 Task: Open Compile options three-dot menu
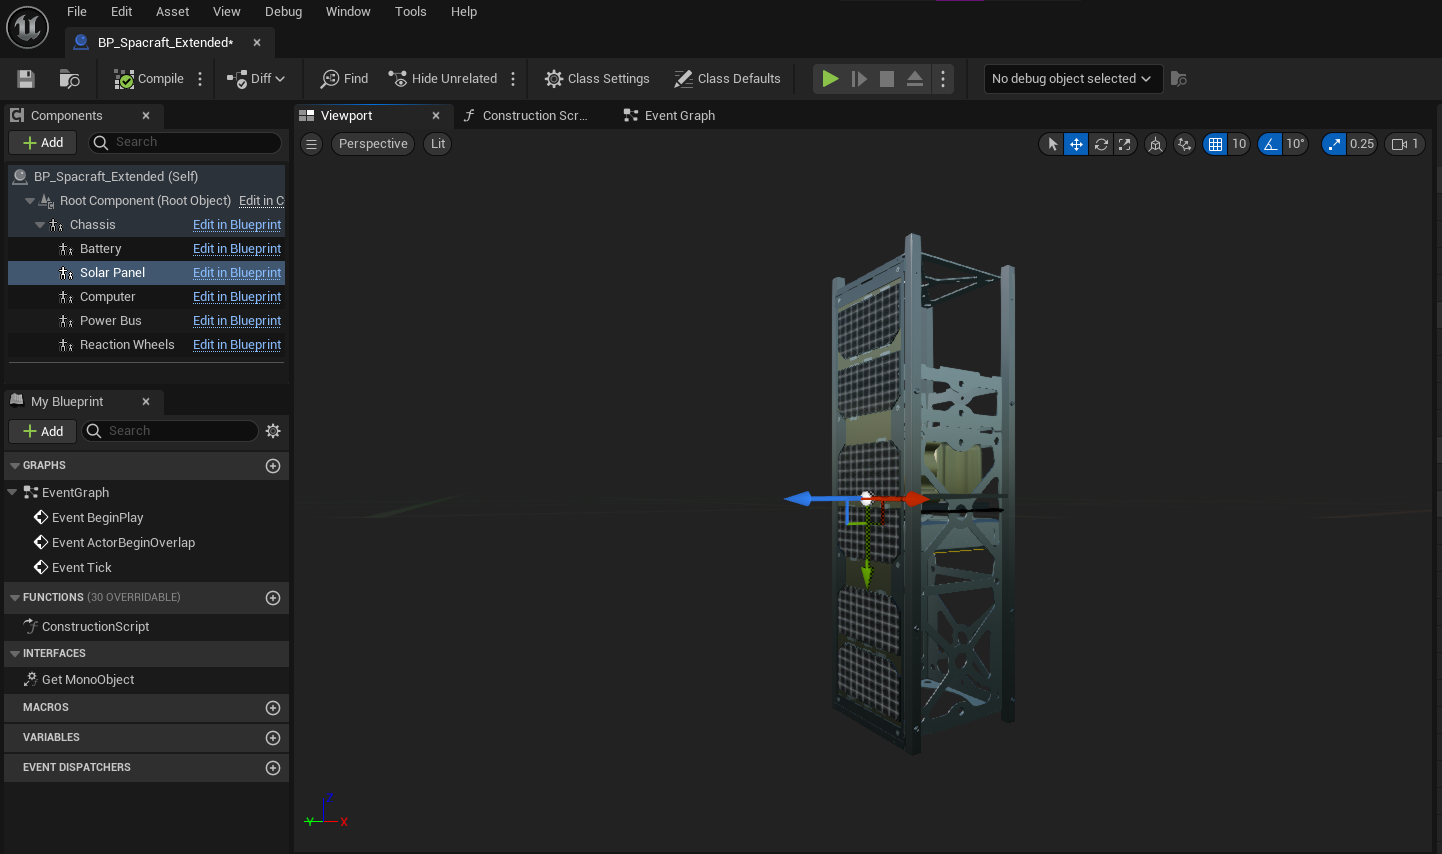tap(200, 79)
